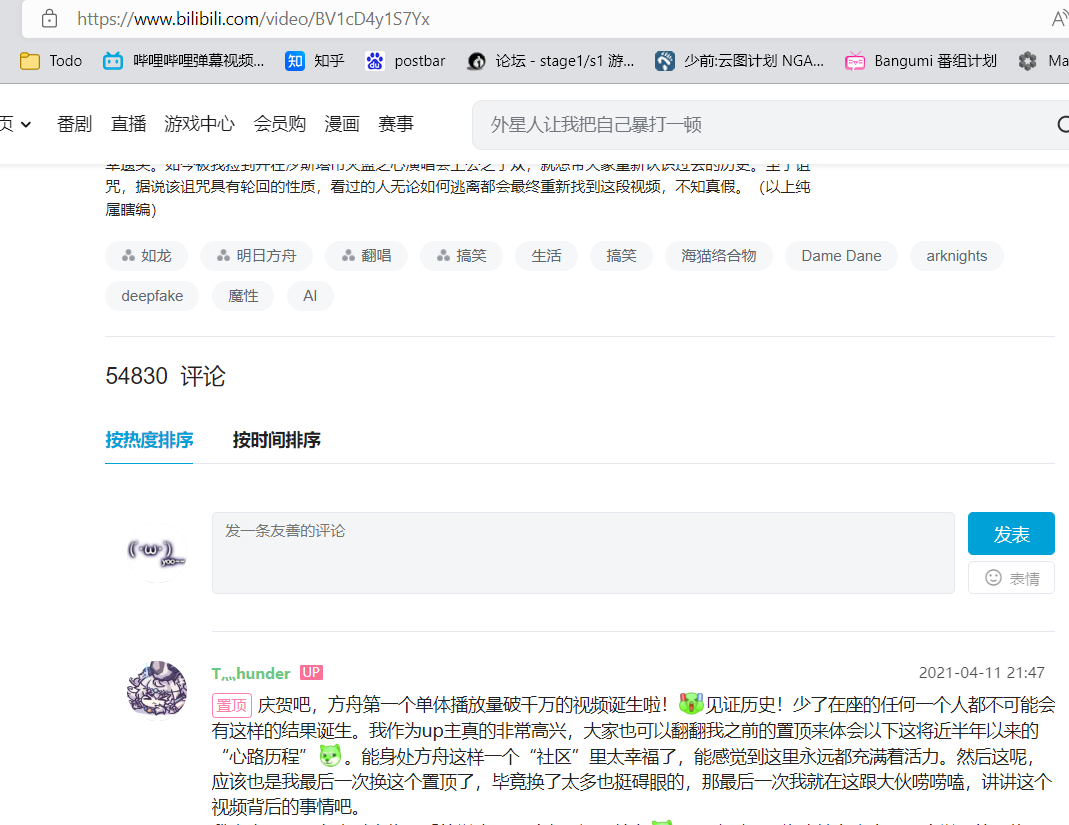Select the 明日方舟 tag
This screenshot has height=825, width=1069.
tap(256, 256)
